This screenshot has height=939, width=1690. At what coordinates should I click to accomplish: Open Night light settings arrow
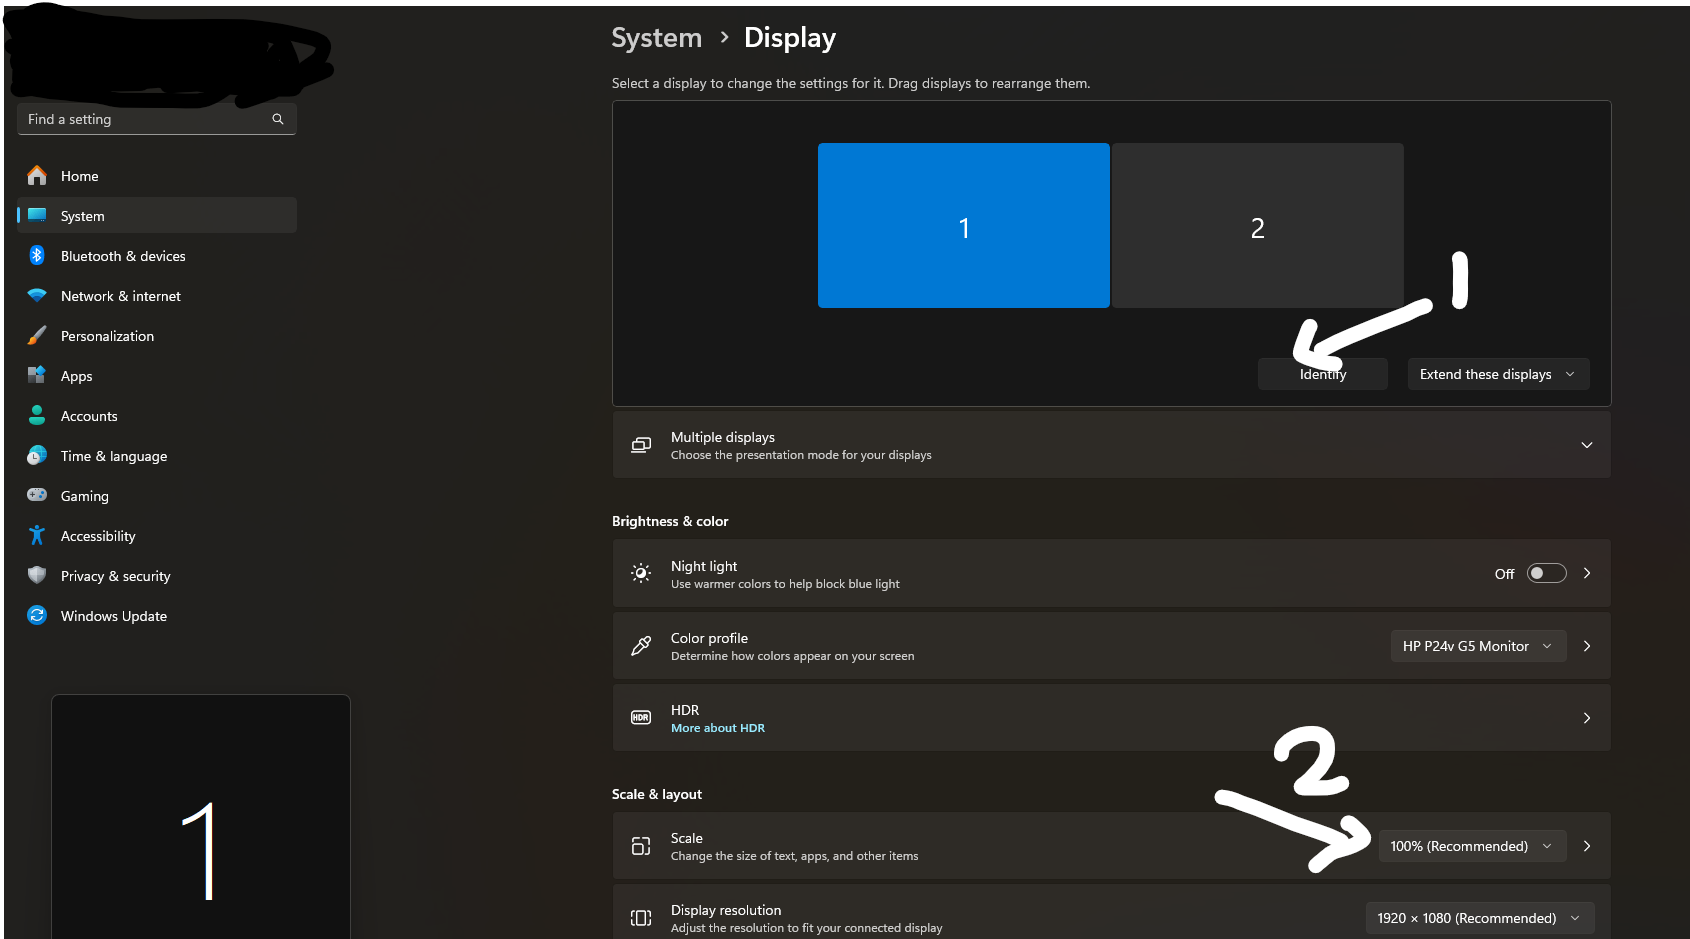[1587, 573]
